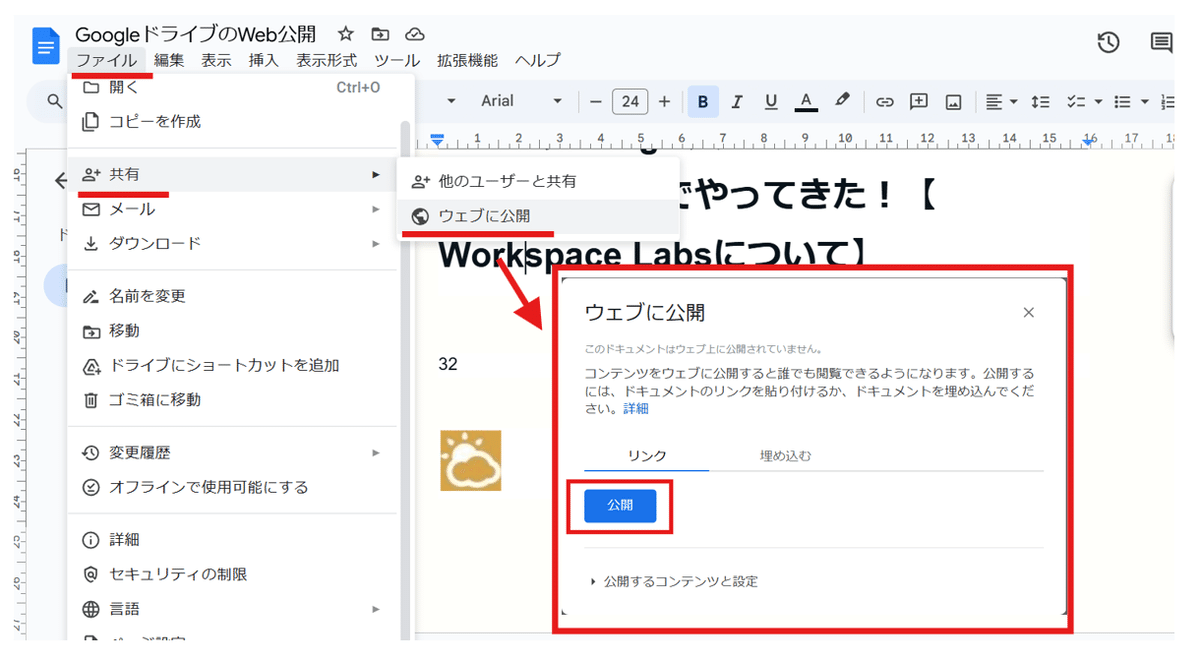This screenshot has height=661, width=1200.
Task: Open the 詳細 link in the dialog text
Action: click(636, 409)
